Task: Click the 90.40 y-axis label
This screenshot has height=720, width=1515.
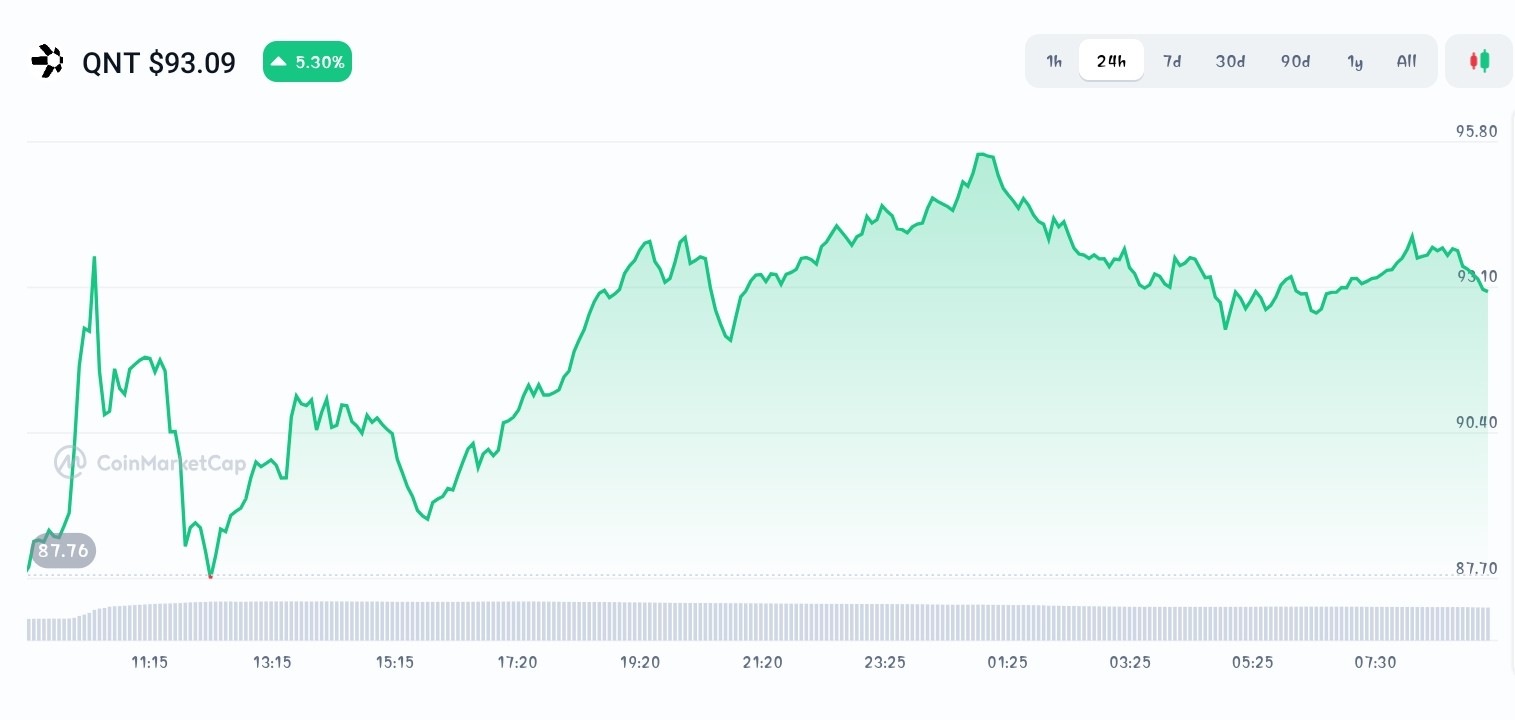Action: 1476,422
